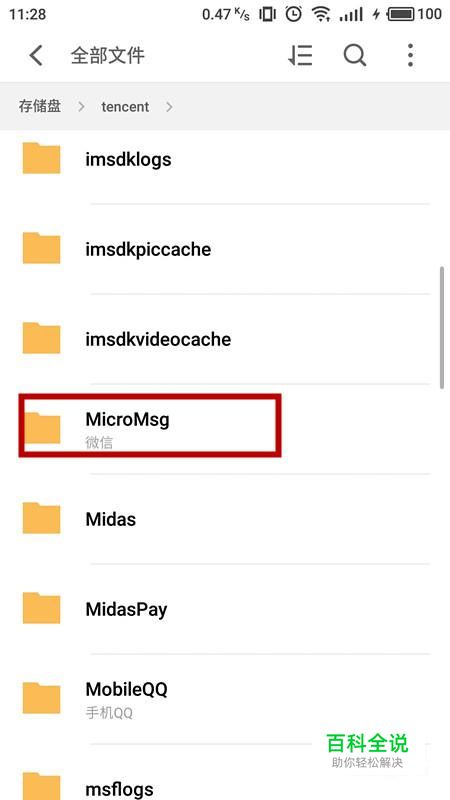Tap the Wi-Fi status bar icon
Viewport: 450px width, 800px height.
(321, 14)
